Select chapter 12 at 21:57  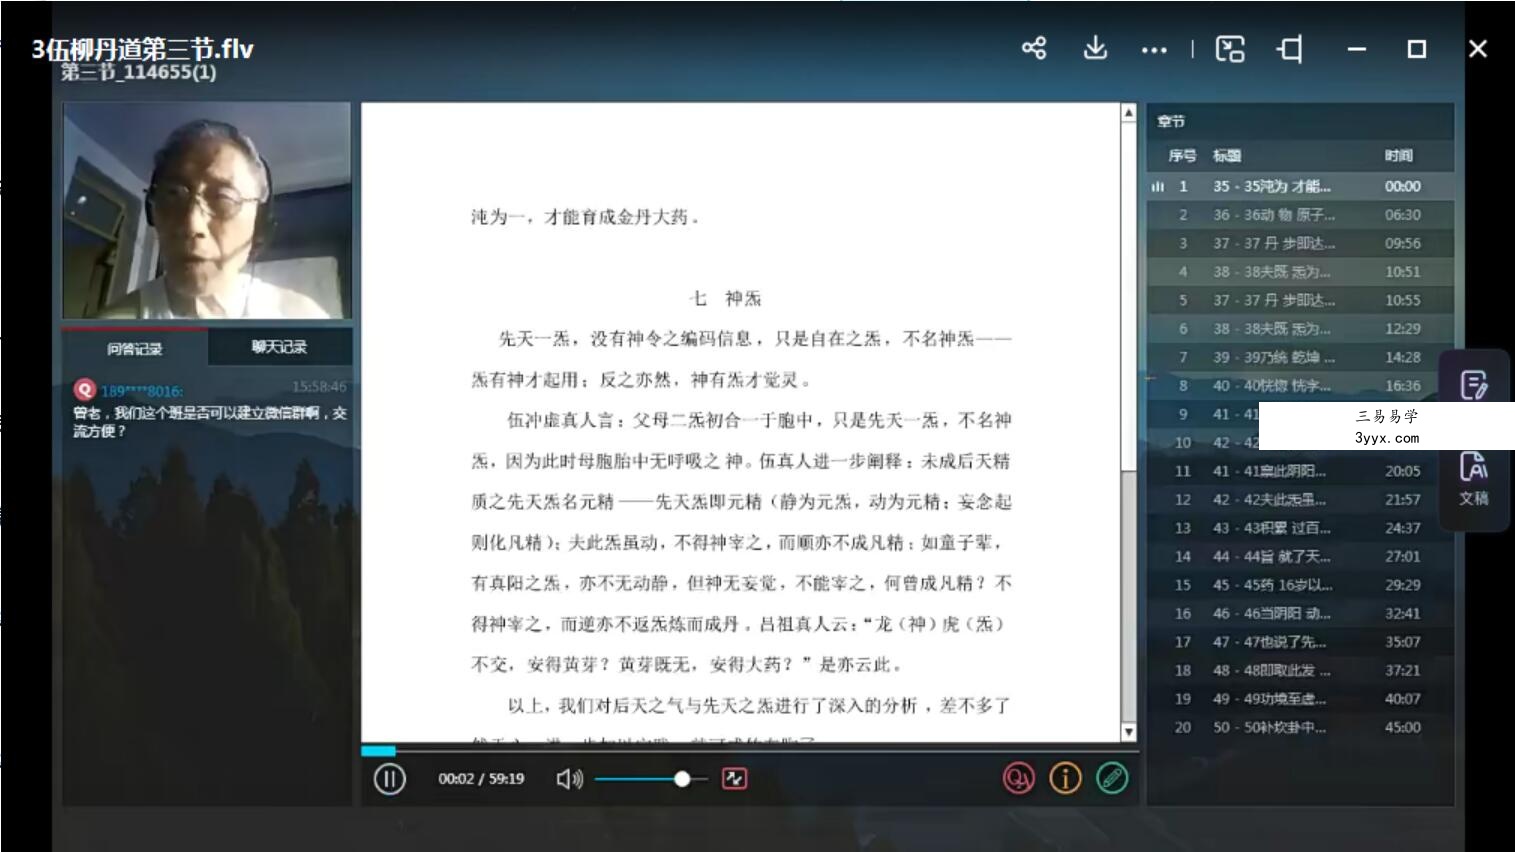click(x=1300, y=499)
